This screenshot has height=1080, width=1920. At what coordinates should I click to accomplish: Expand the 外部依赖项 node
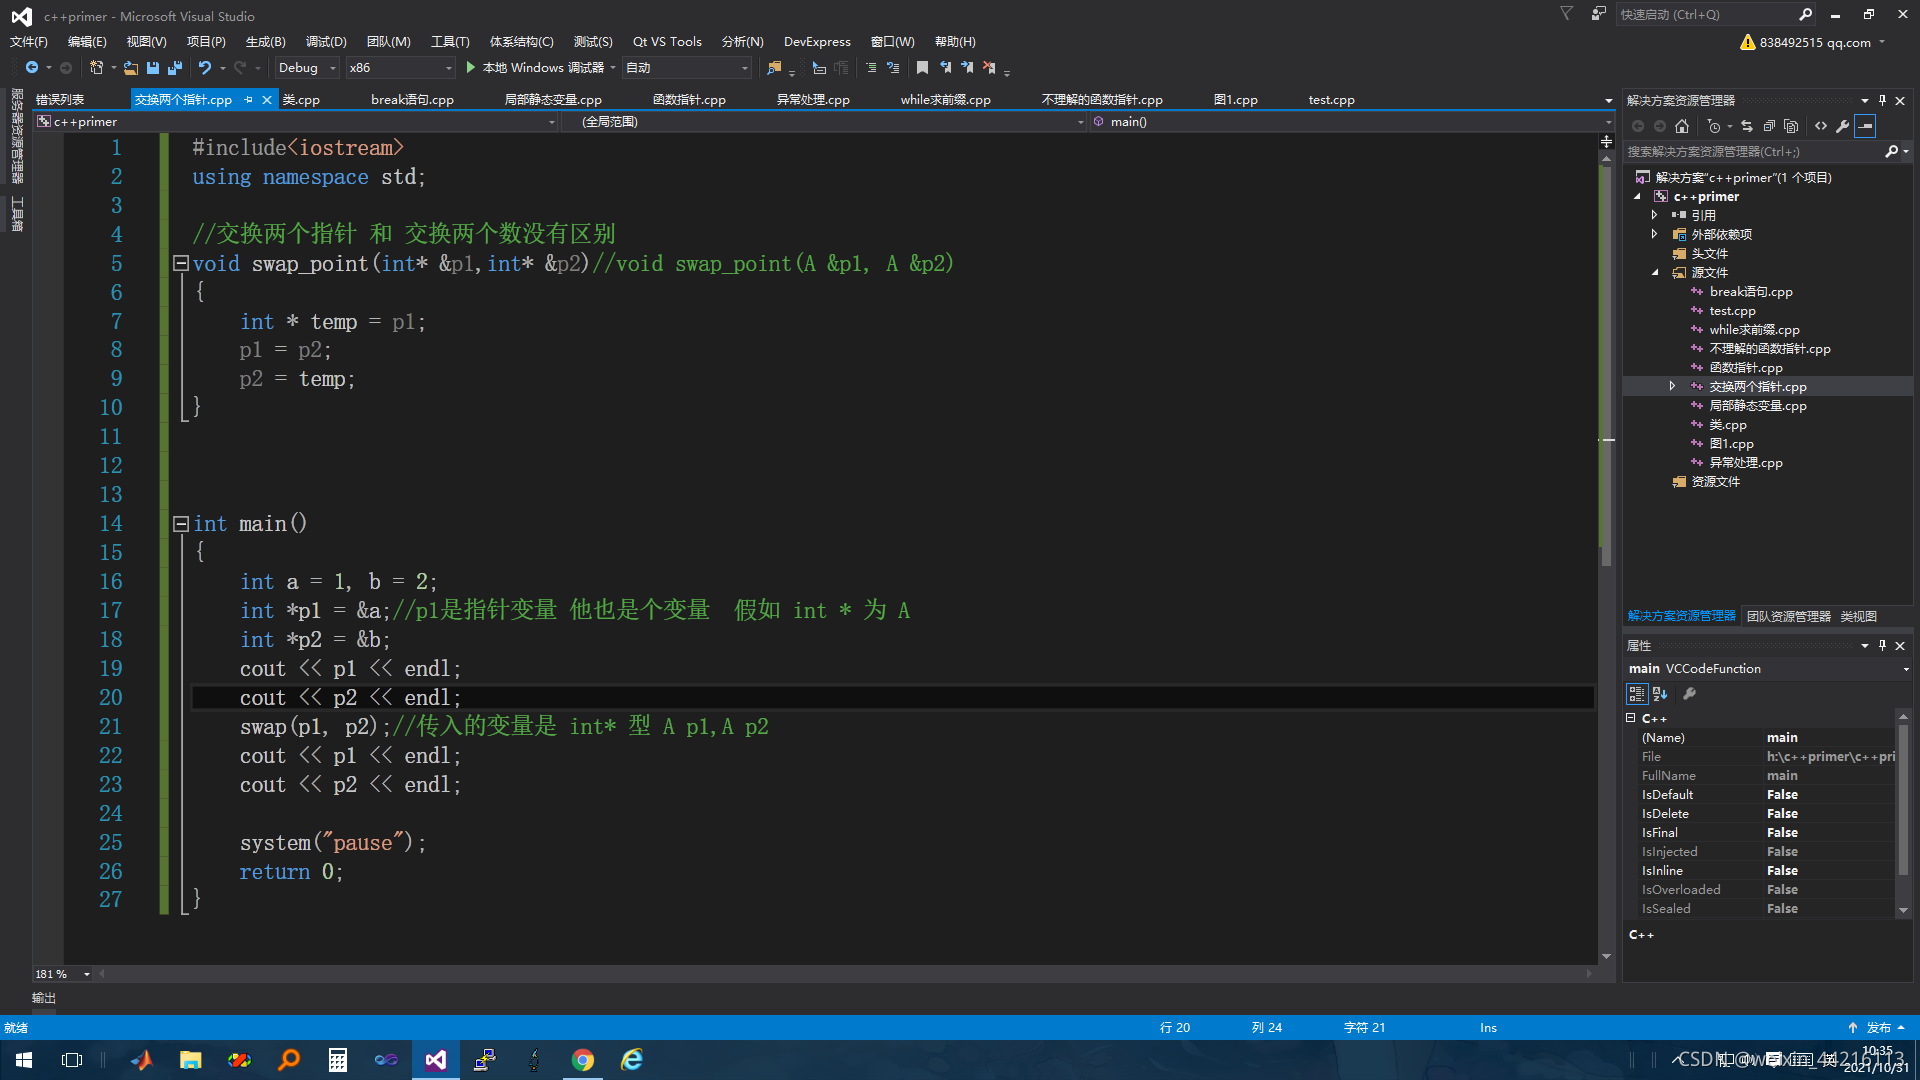[1655, 234]
